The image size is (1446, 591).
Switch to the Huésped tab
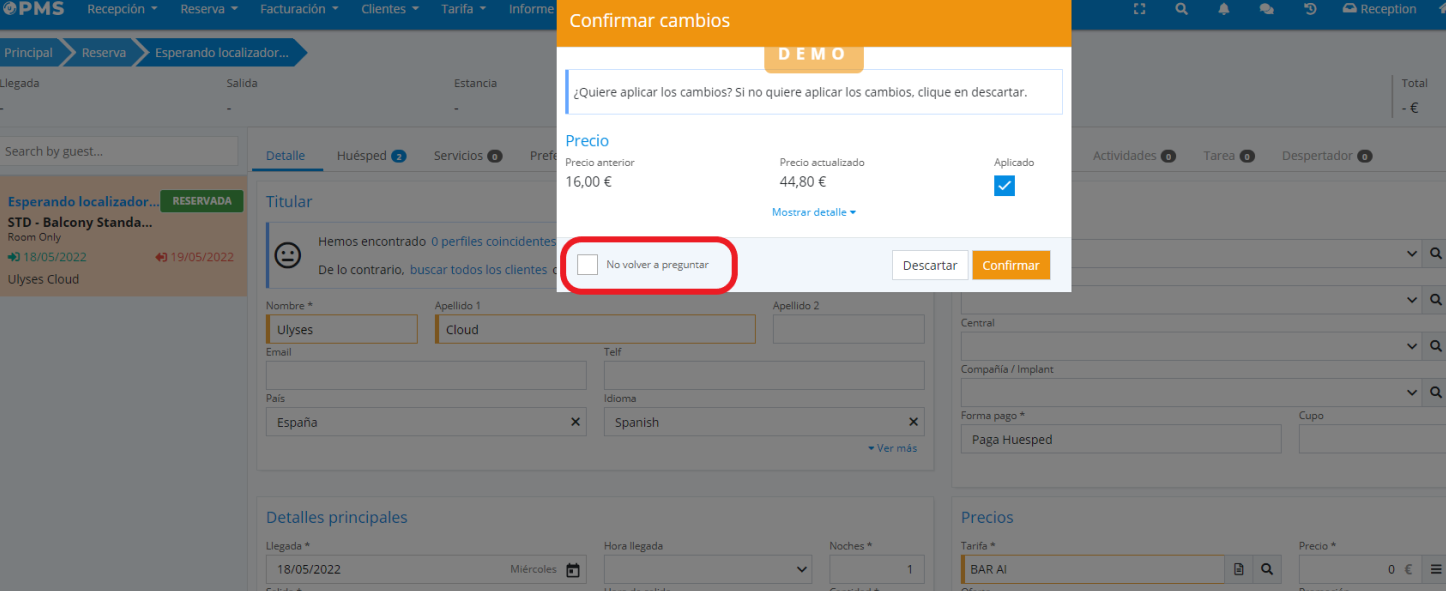tap(370, 156)
